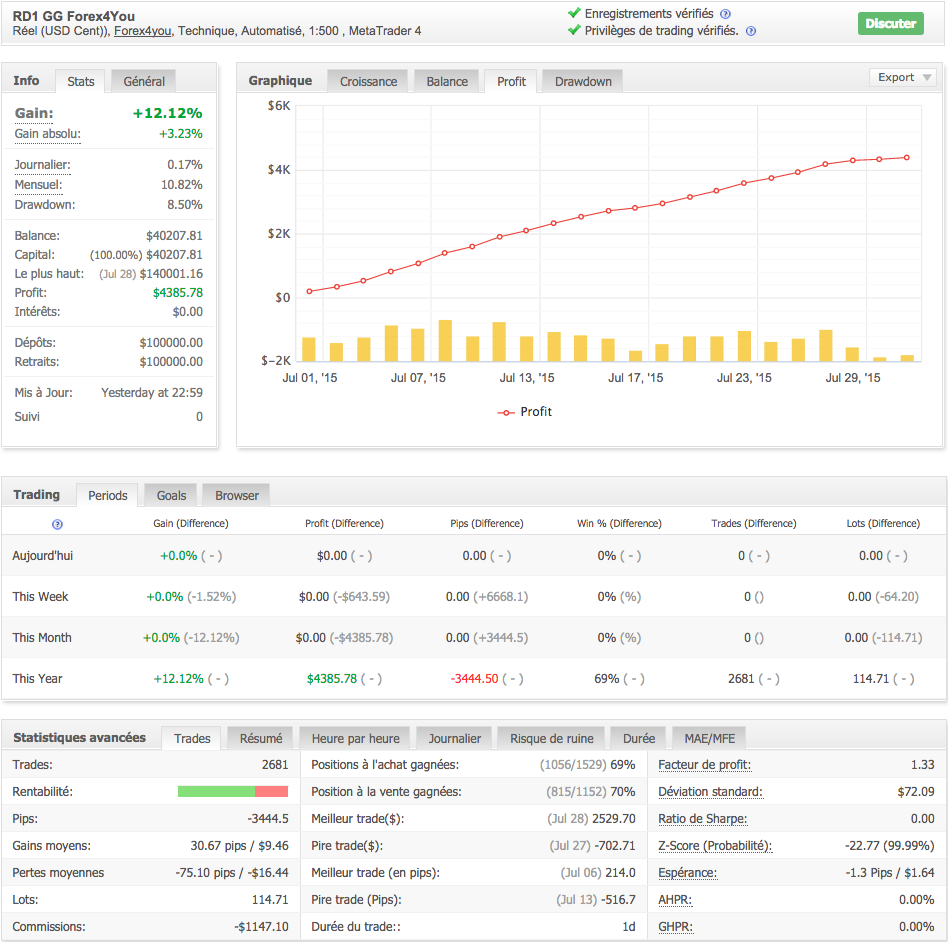Click the green-red Rentabilité bar
This screenshot has height=942, width=948.
coord(232,792)
